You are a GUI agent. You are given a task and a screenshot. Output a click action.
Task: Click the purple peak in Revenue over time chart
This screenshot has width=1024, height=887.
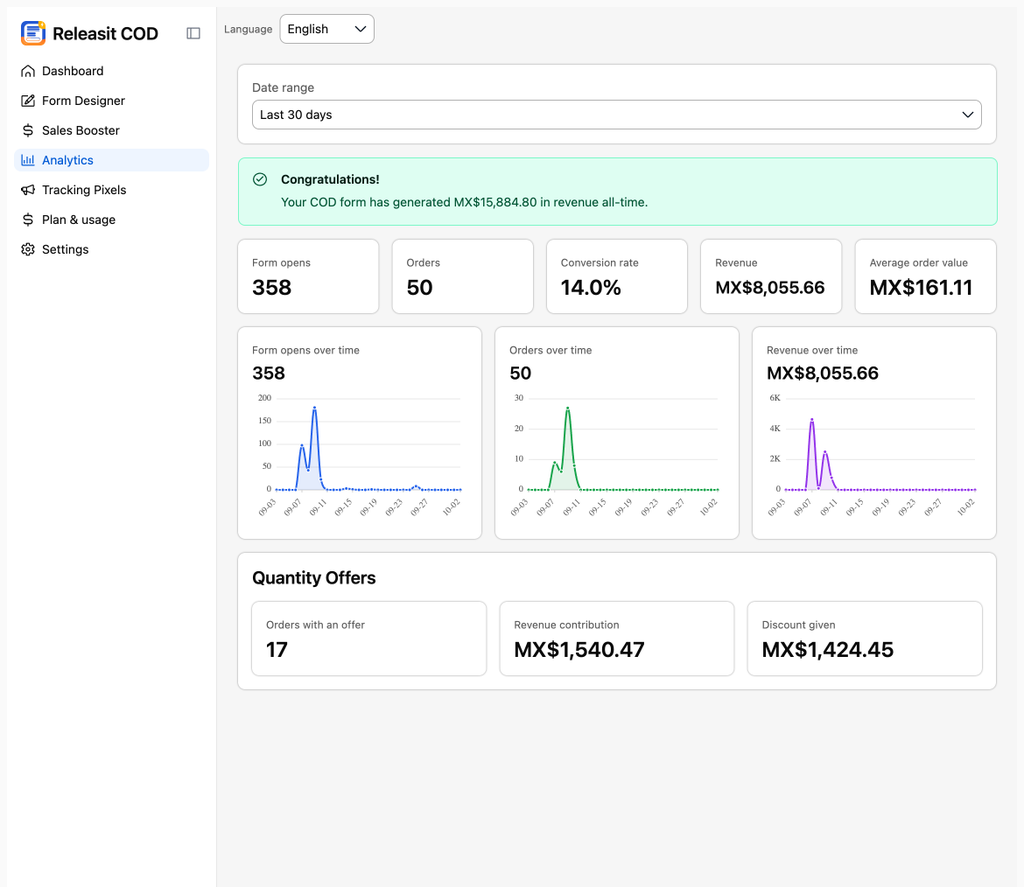click(812, 420)
